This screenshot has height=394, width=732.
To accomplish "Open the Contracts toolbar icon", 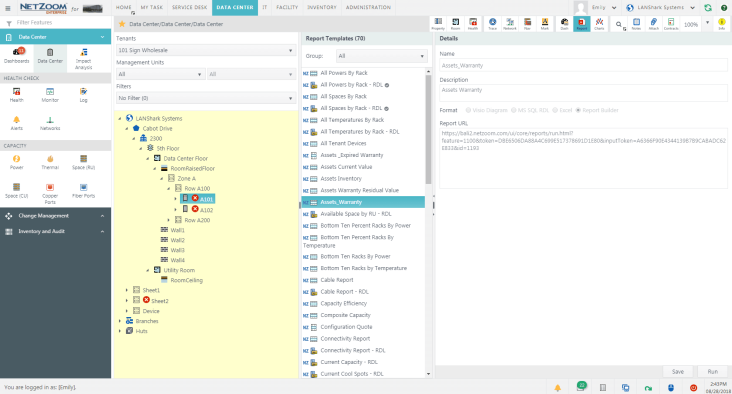I will pos(671,24).
